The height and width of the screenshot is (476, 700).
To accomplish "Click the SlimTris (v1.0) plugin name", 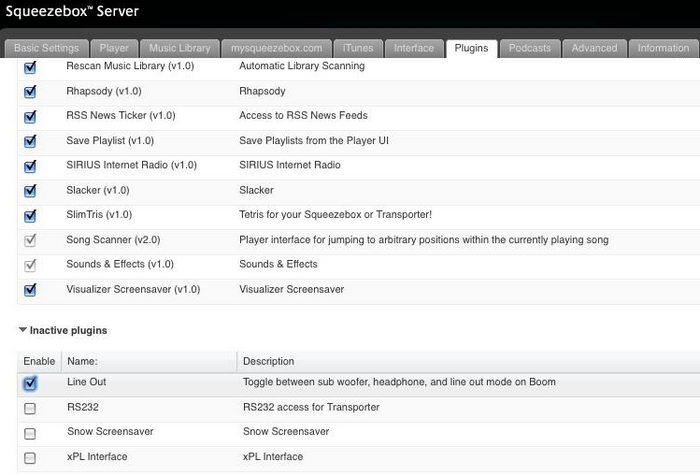I will click(99, 215).
